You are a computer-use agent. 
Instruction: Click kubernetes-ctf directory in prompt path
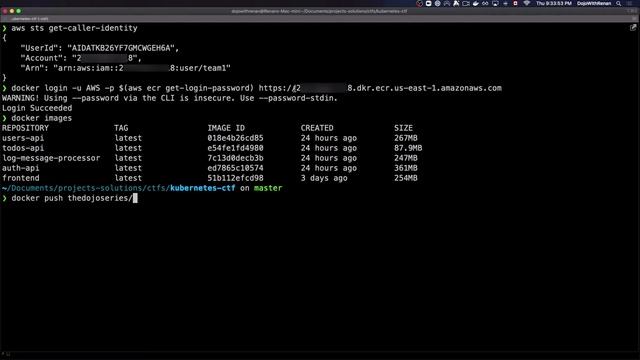[202, 188]
